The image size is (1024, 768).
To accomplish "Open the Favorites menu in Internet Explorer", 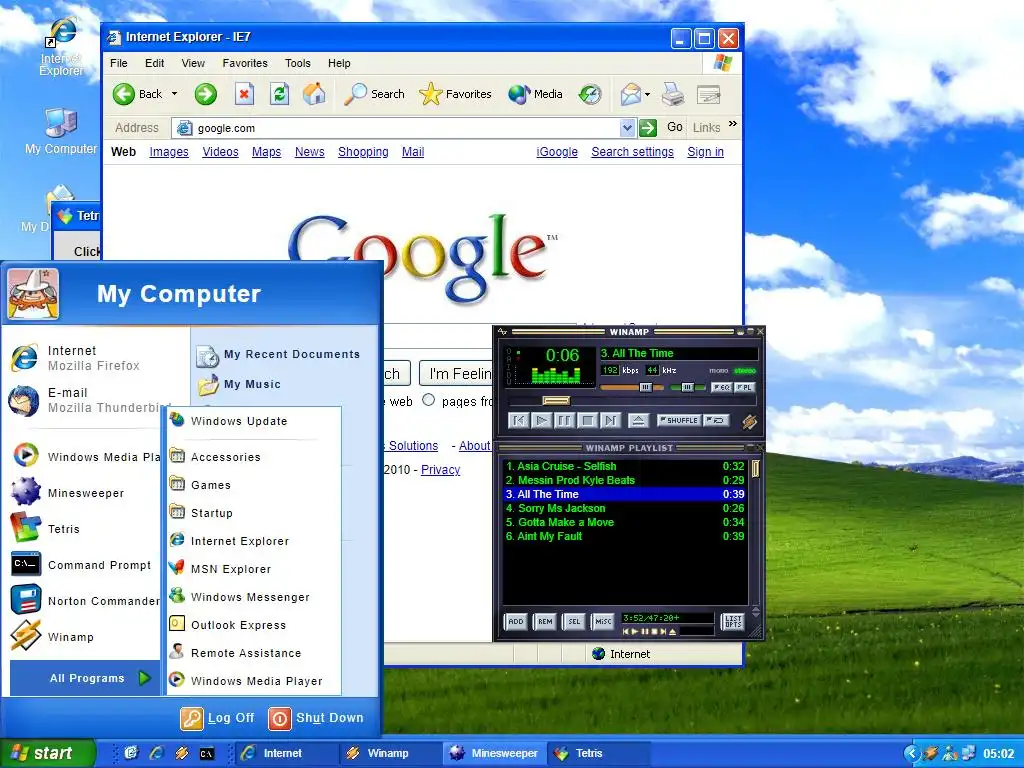I will point(245,63).
